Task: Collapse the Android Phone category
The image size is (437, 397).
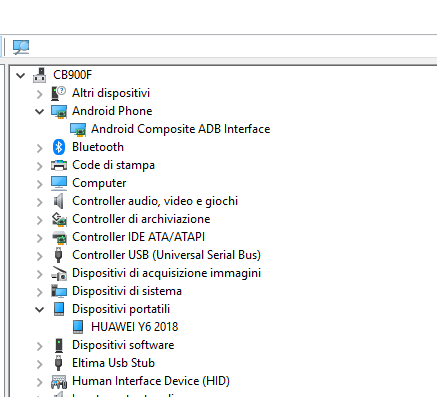Action: [x=40, y=112]
